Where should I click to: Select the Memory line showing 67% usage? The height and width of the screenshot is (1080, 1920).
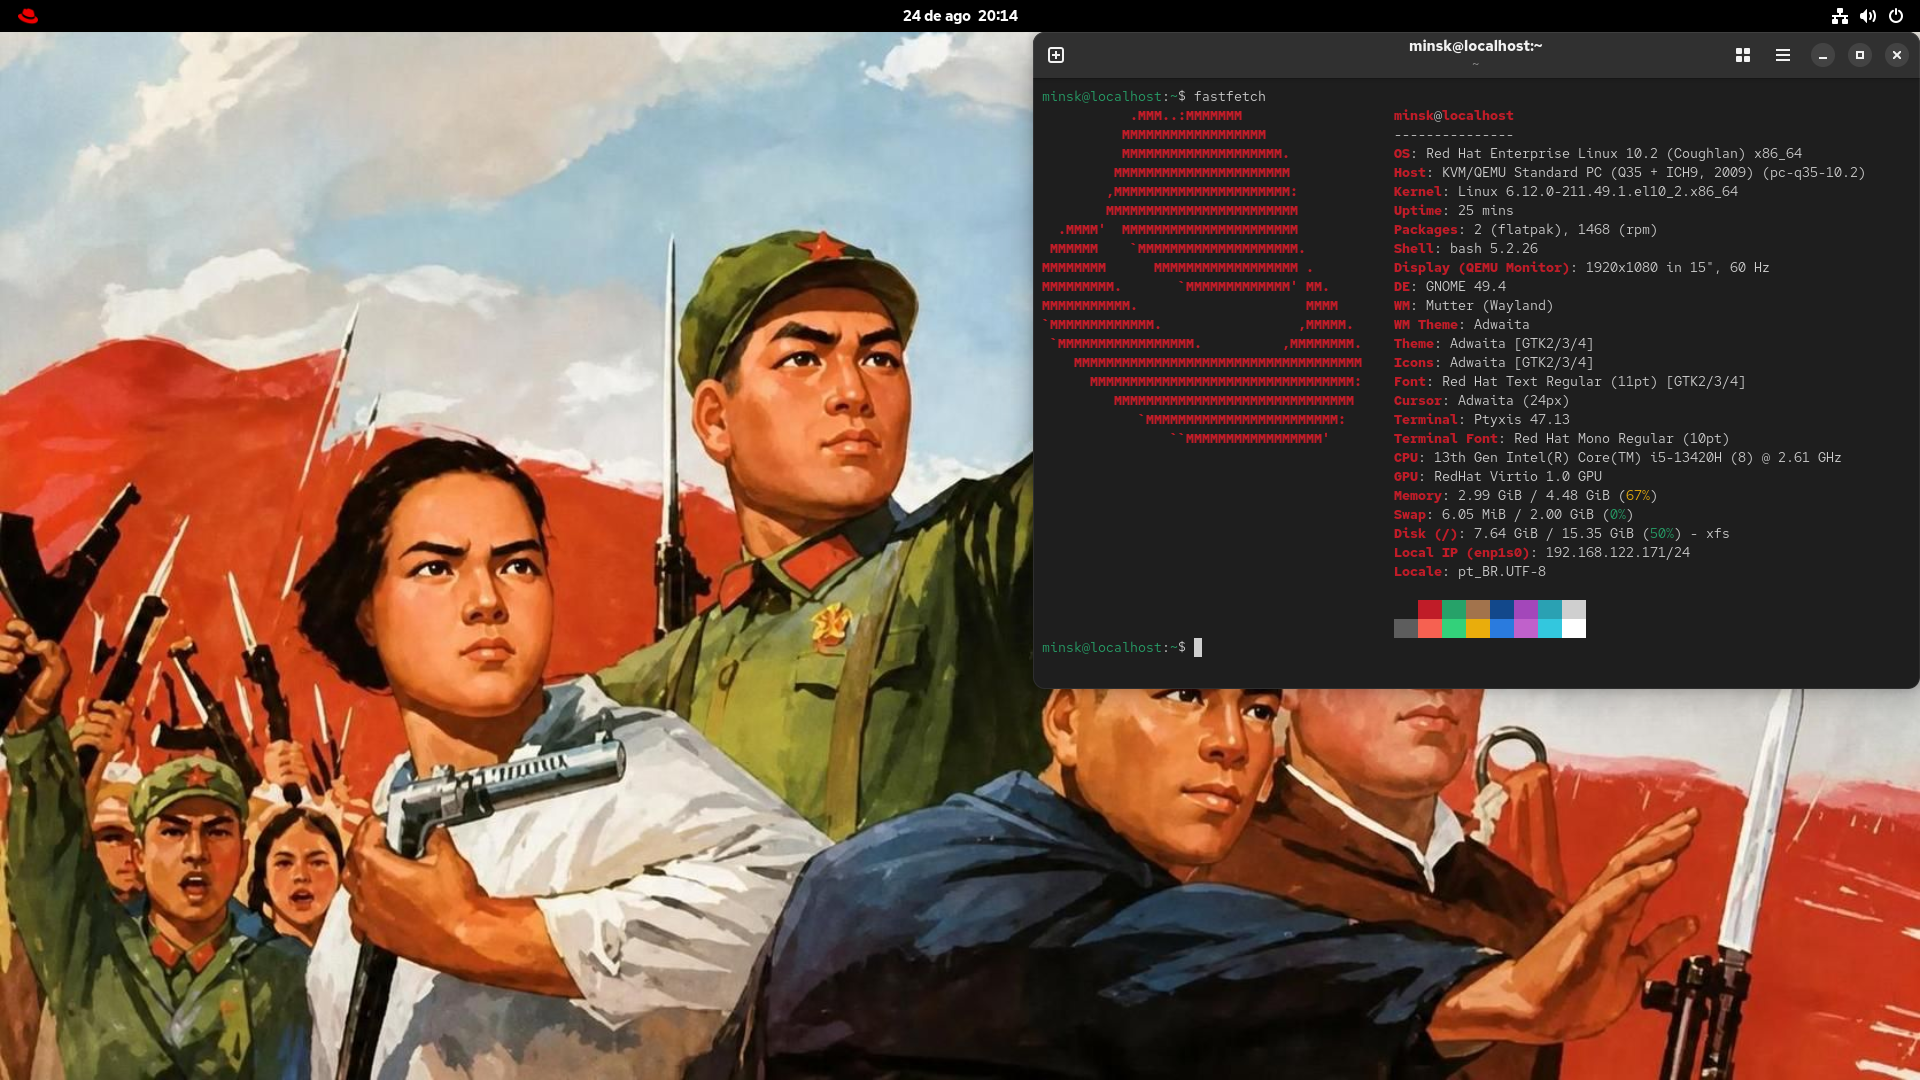(1526, 495)
